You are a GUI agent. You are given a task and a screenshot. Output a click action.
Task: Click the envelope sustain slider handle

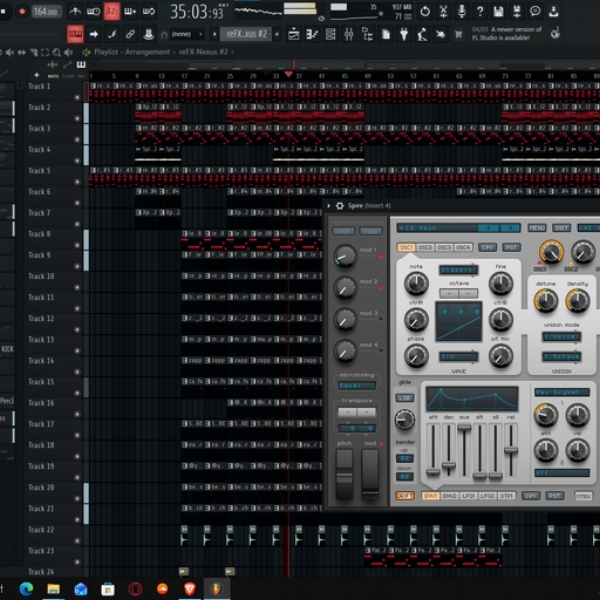point(464,427)
